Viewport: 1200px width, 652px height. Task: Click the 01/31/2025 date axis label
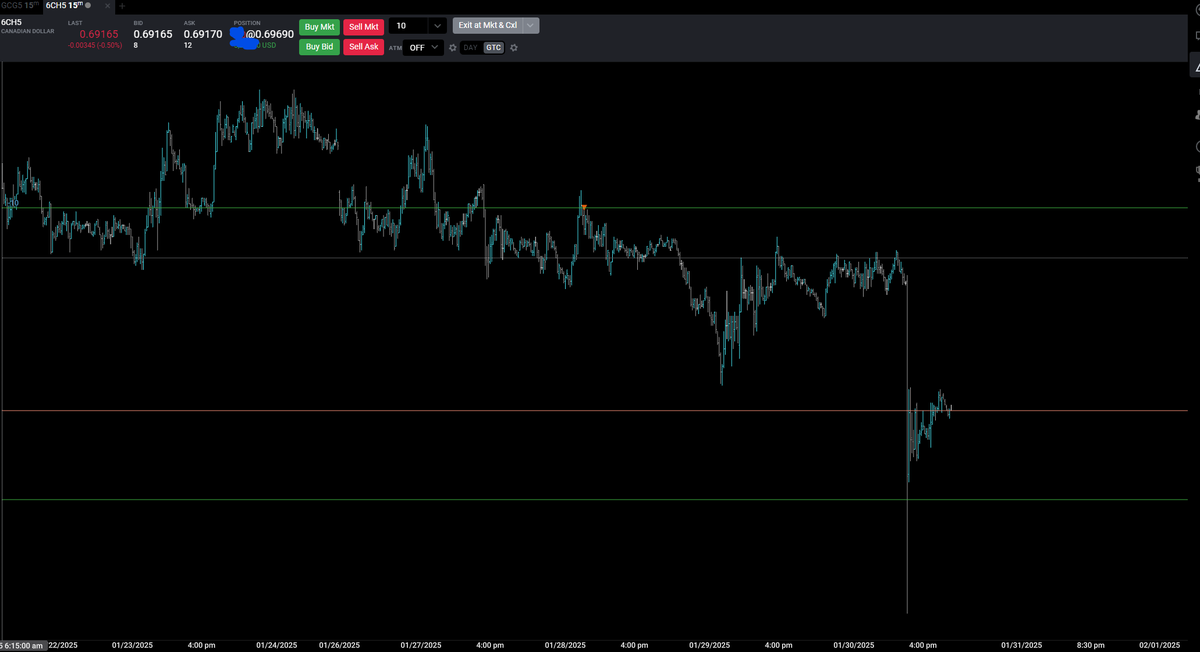click(x=1022, y=645)
